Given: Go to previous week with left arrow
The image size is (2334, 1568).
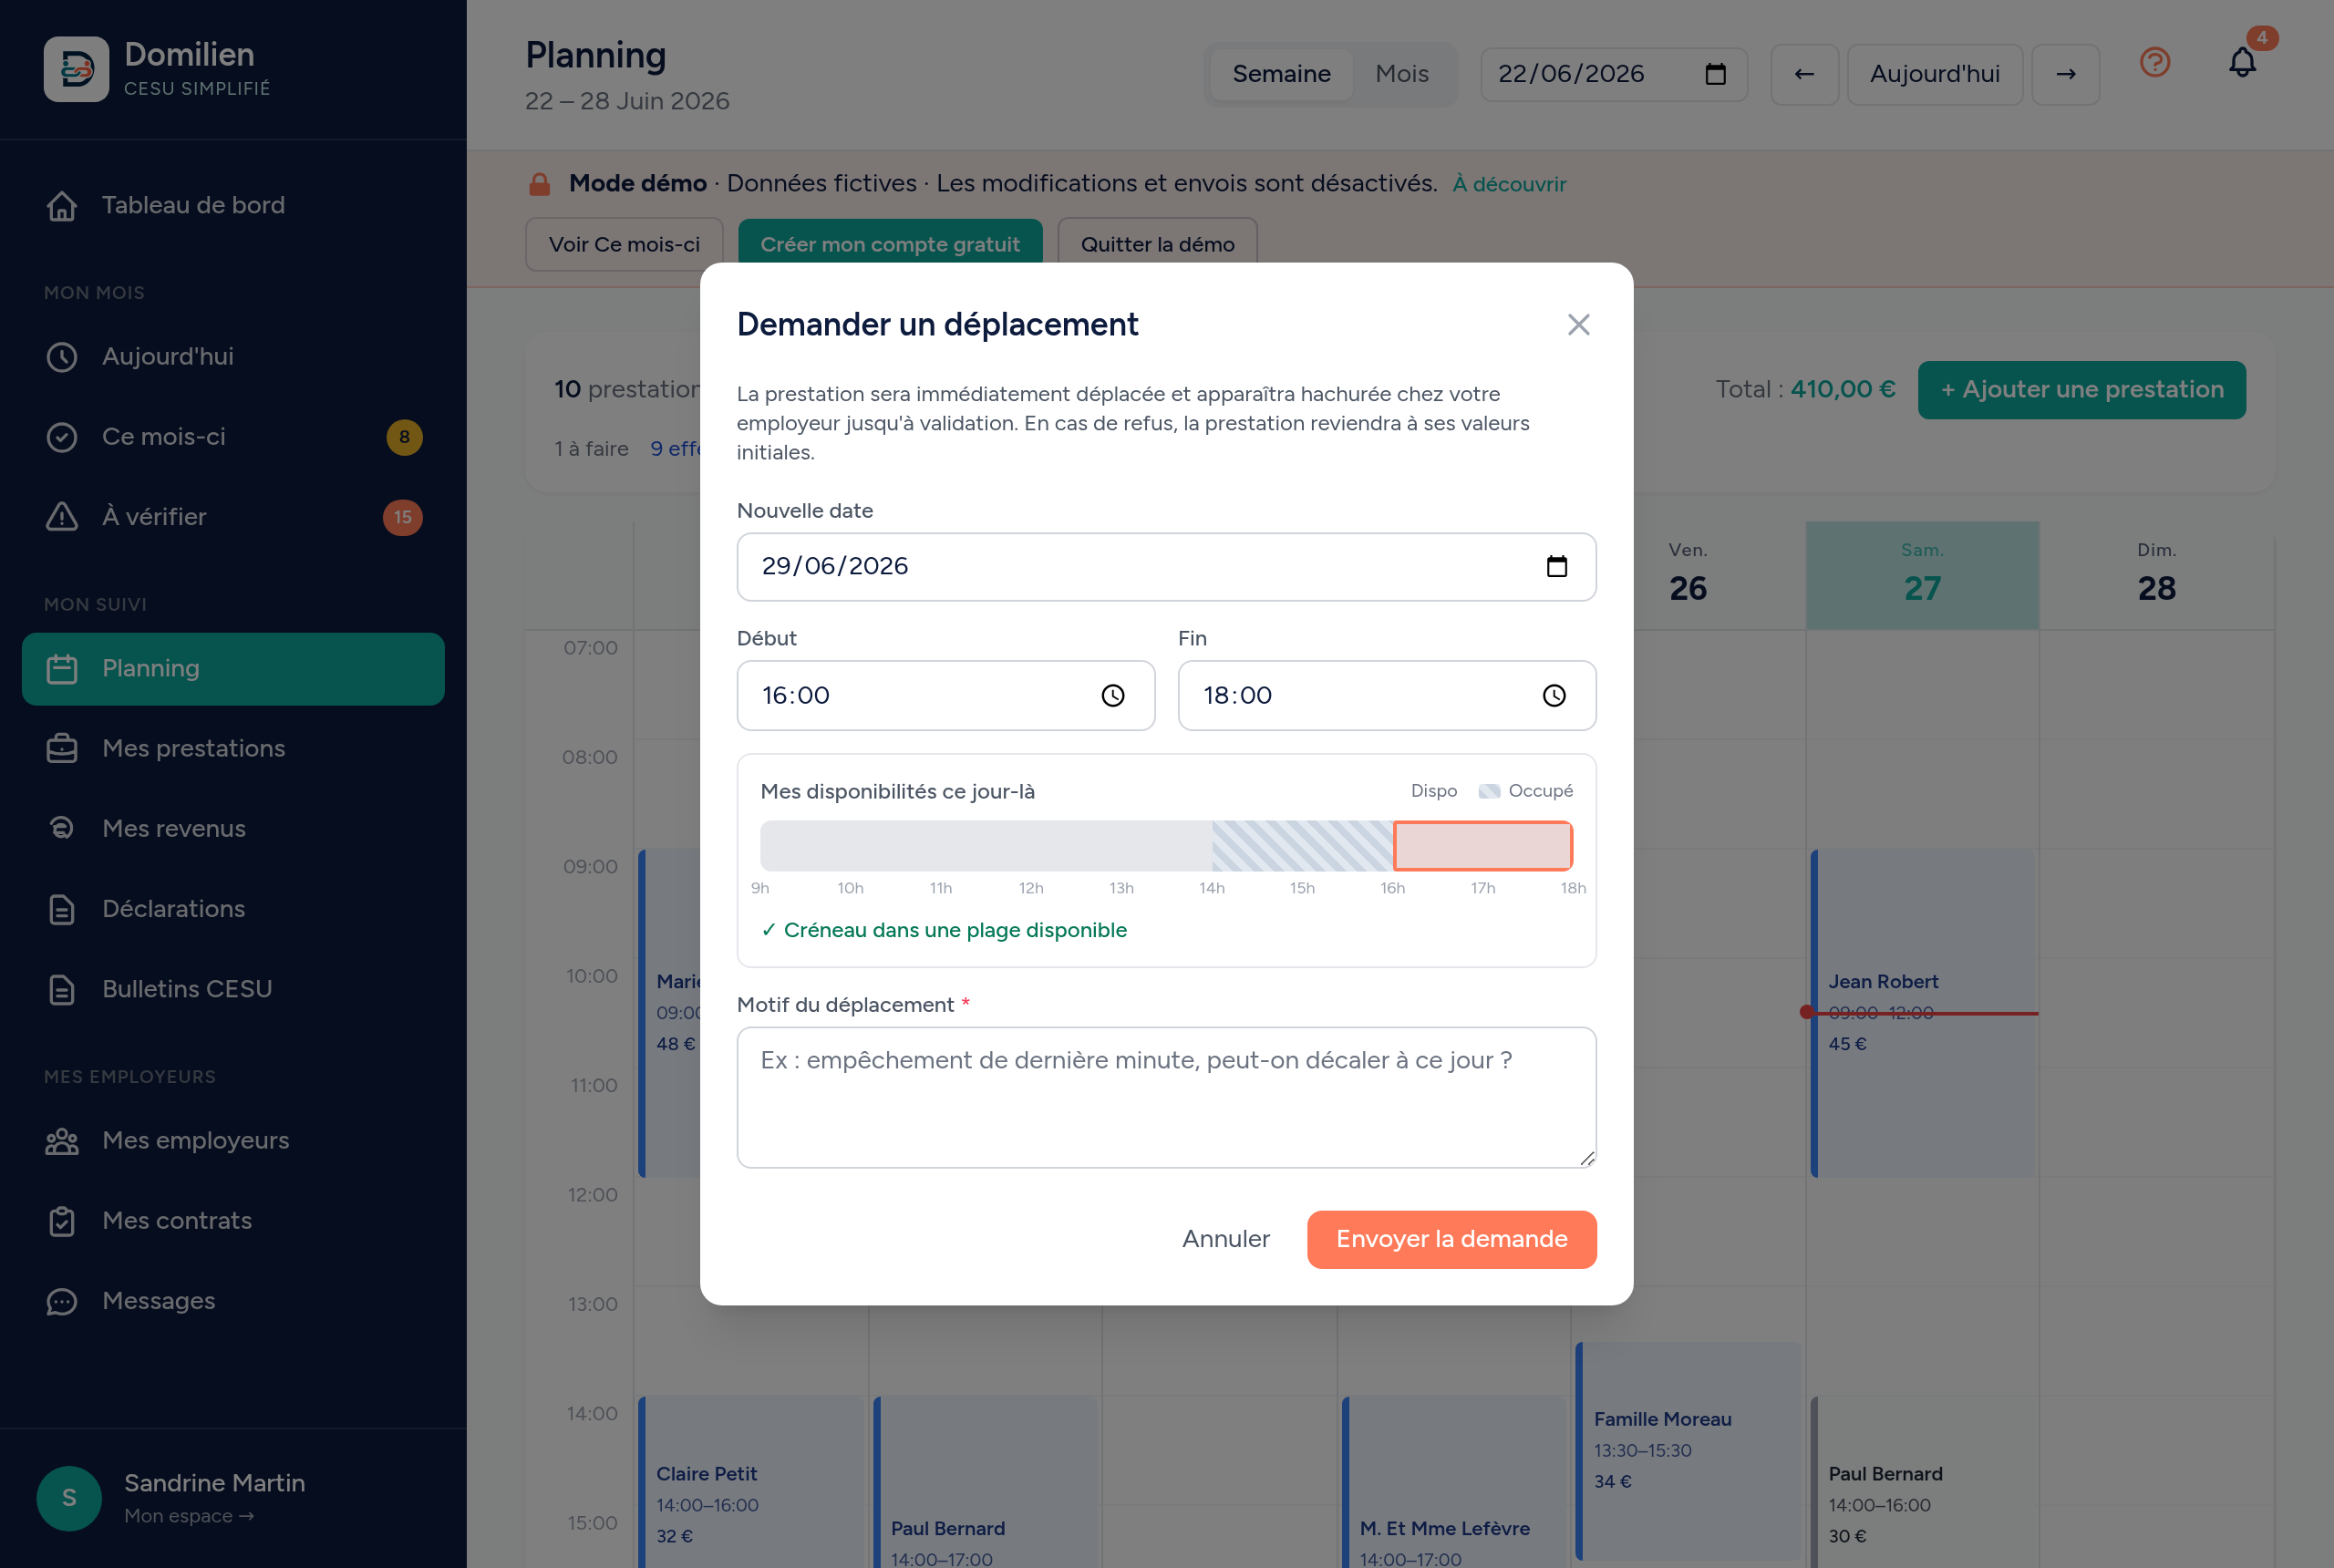Looking at the screenshot, I should tap(1804, 74).
